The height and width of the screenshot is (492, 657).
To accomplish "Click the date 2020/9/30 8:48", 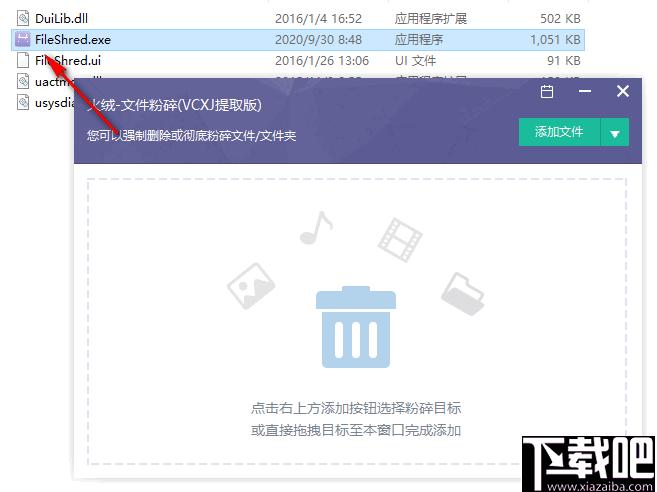I will [318, 39].
